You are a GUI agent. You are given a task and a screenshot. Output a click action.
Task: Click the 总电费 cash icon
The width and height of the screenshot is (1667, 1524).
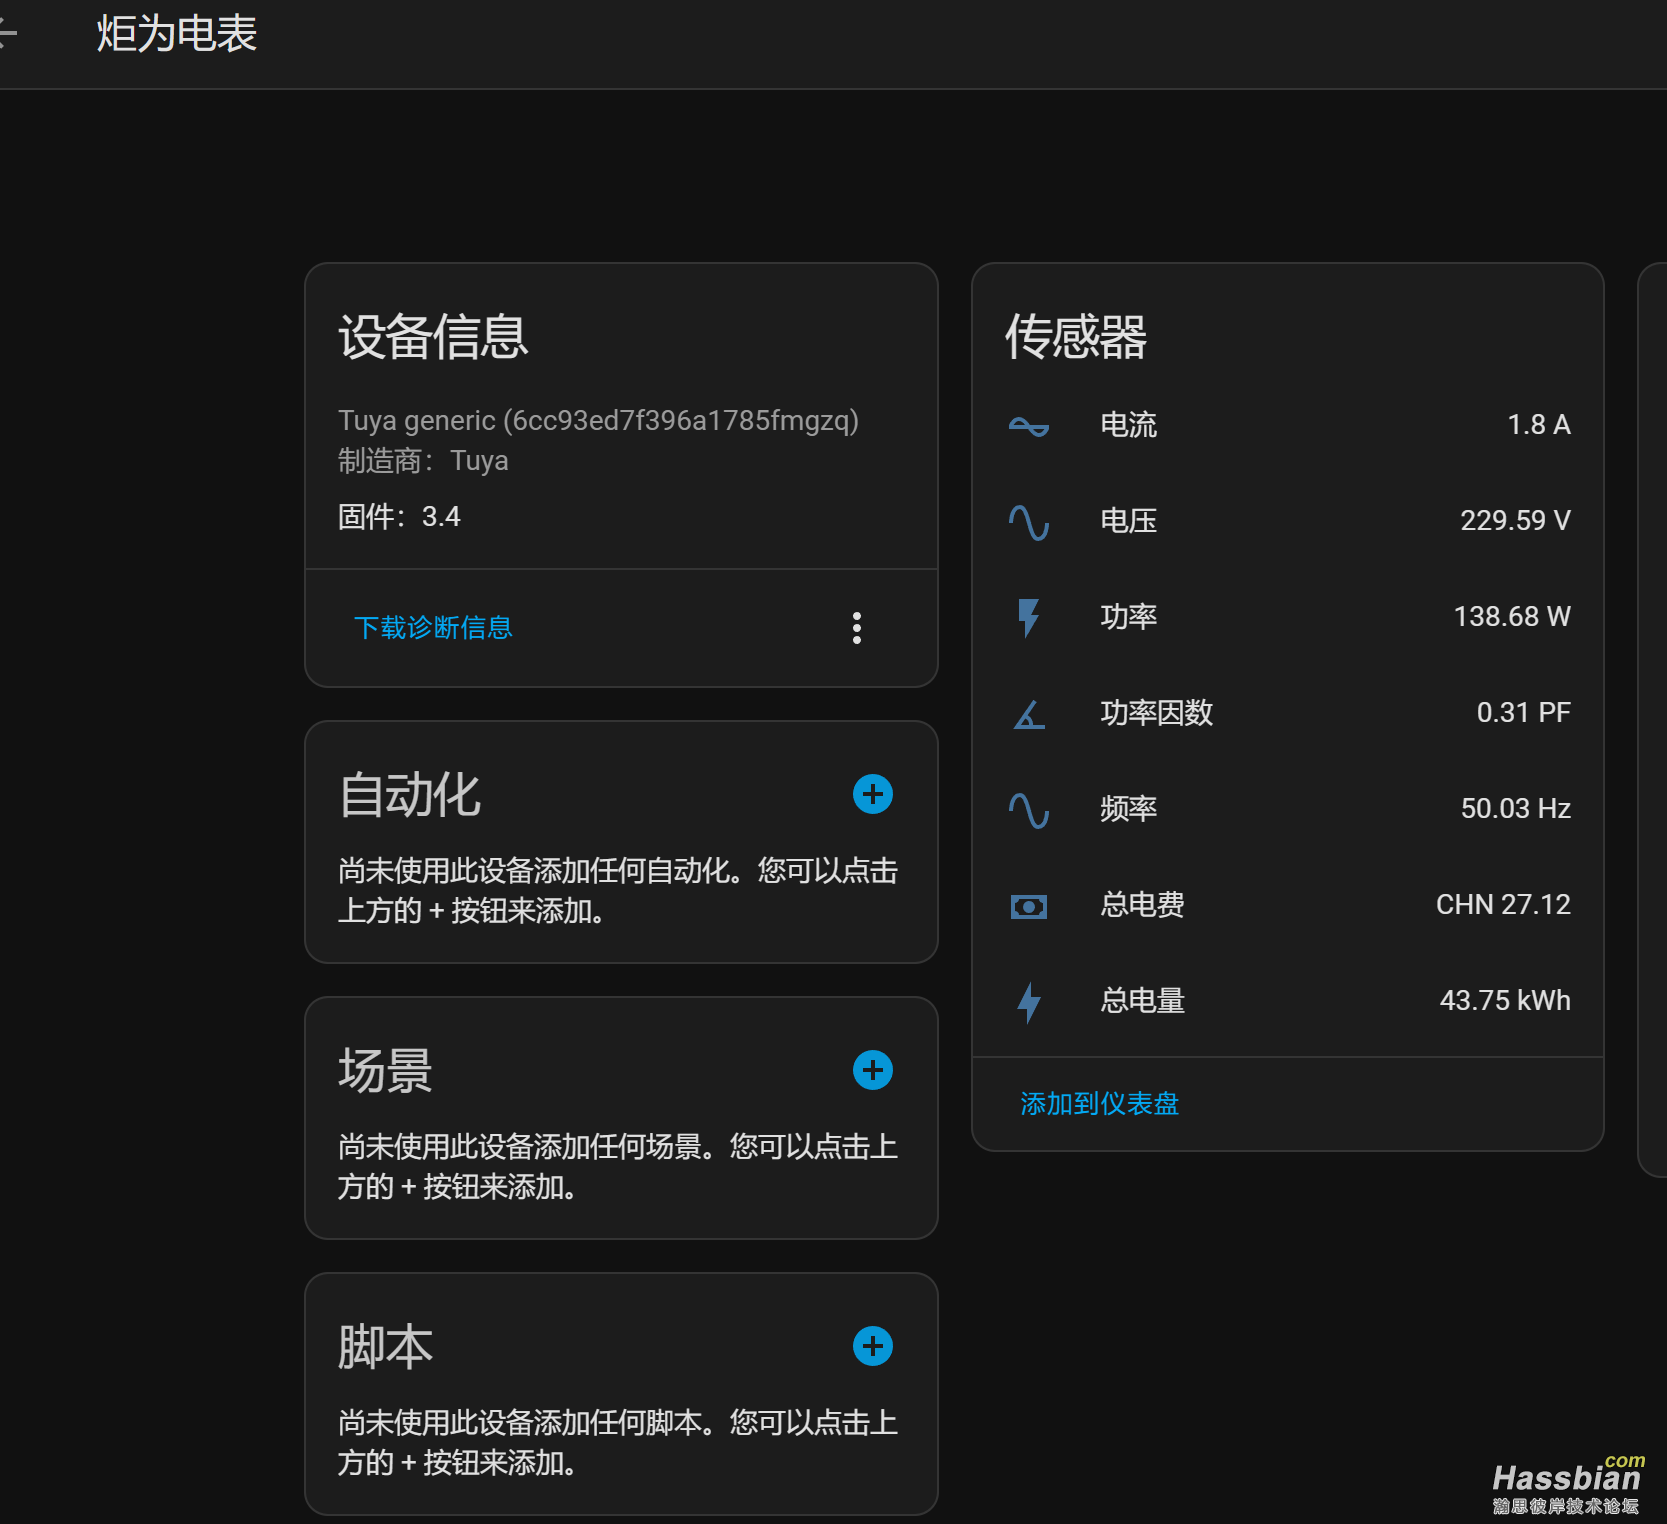click(x=1029, y=906)
